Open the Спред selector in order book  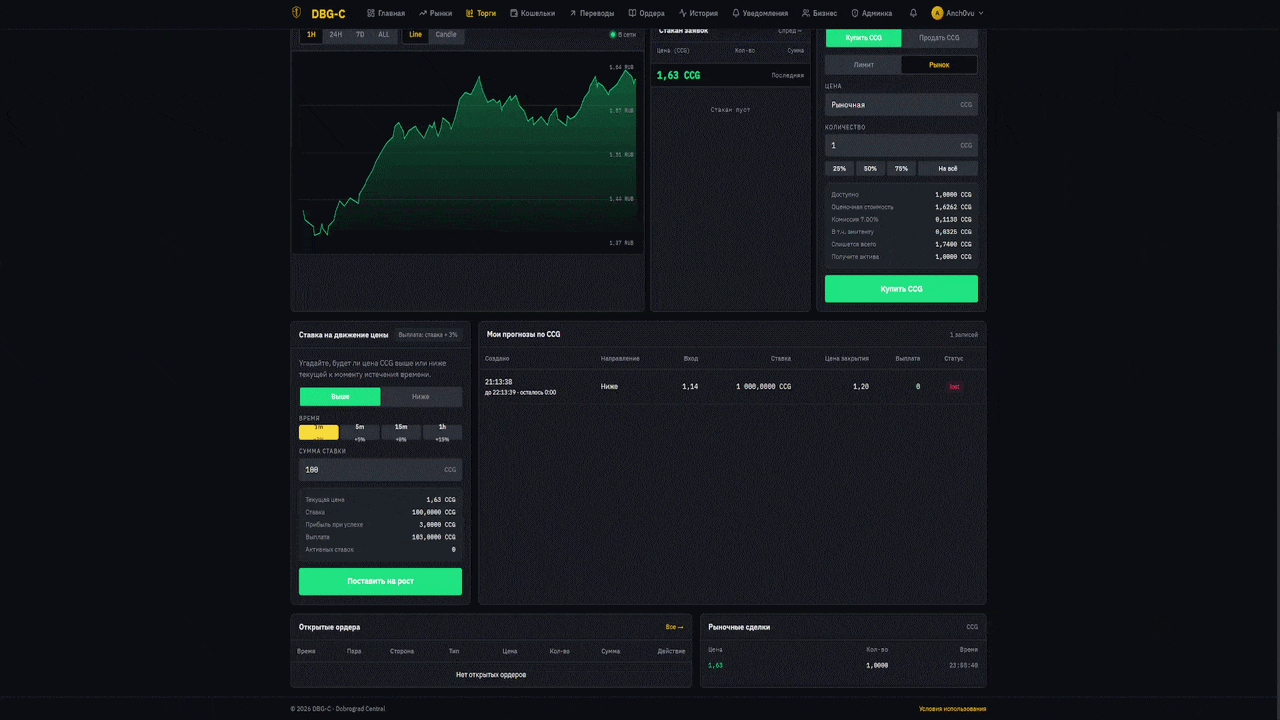tap(789, 31)
